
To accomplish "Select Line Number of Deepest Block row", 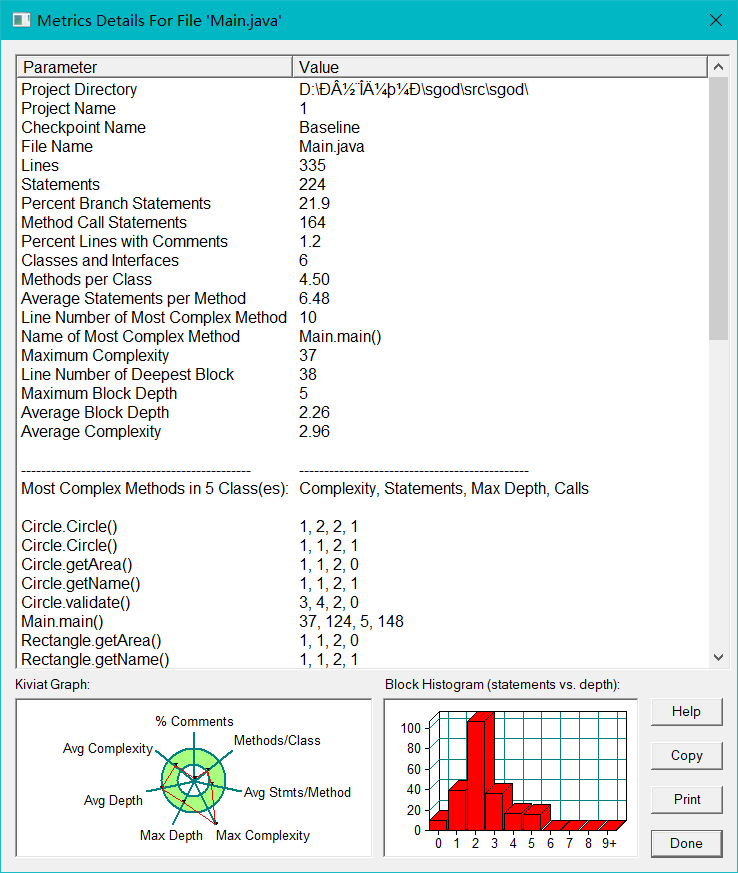I will coord(362,374).
